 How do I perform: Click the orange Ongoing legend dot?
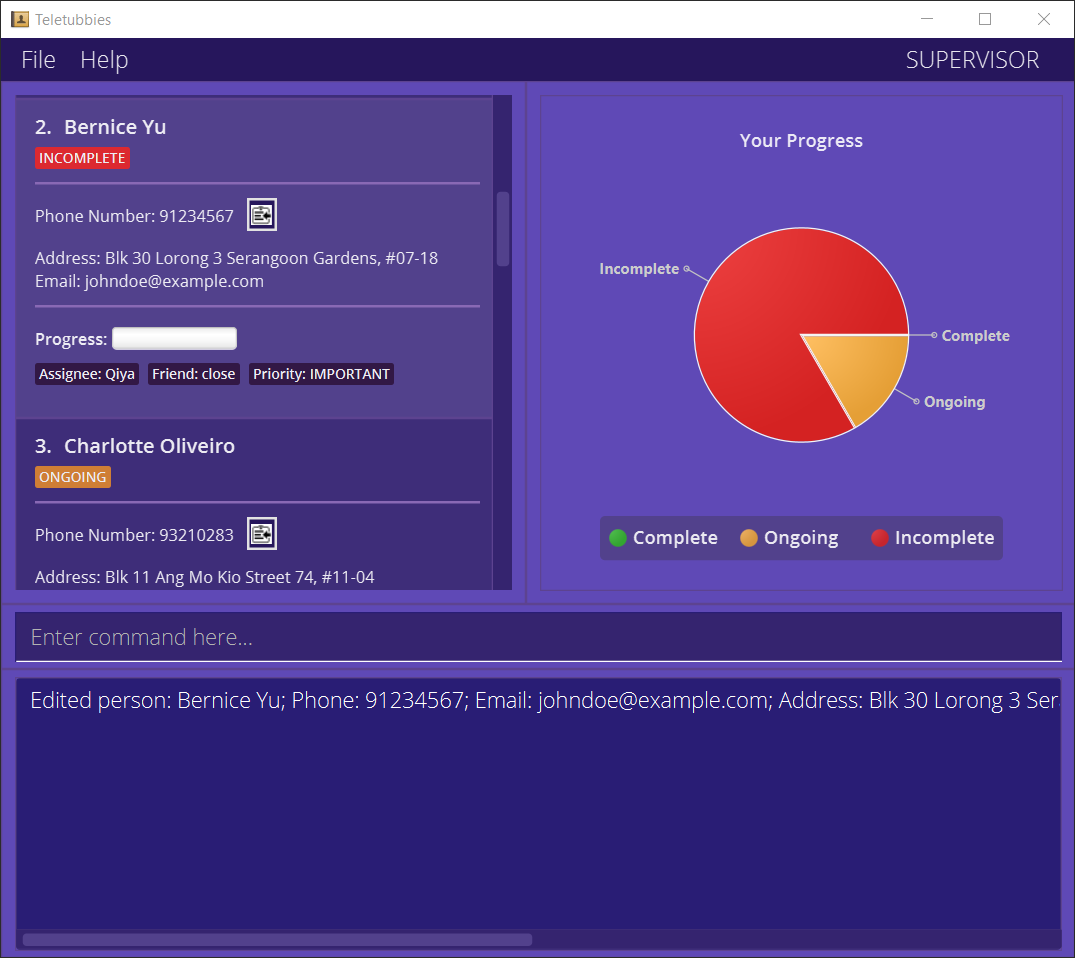click(749, 538)
